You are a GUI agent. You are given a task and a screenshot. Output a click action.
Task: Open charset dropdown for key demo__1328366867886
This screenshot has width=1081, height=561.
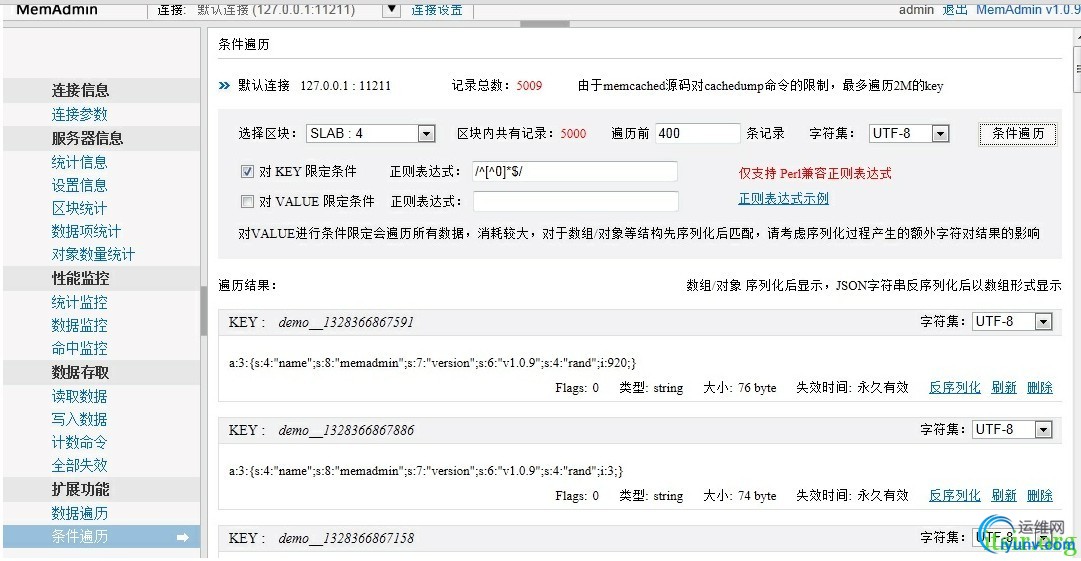point(1012,429)
